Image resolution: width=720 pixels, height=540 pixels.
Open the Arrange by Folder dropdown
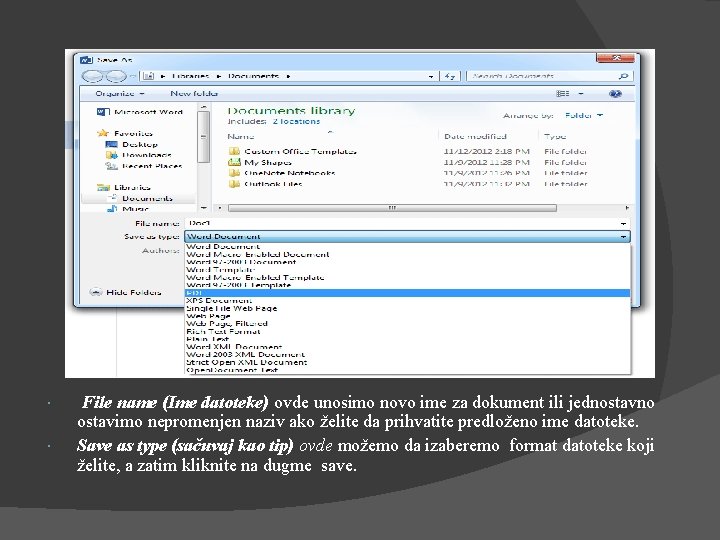click(x=584, y=115)
